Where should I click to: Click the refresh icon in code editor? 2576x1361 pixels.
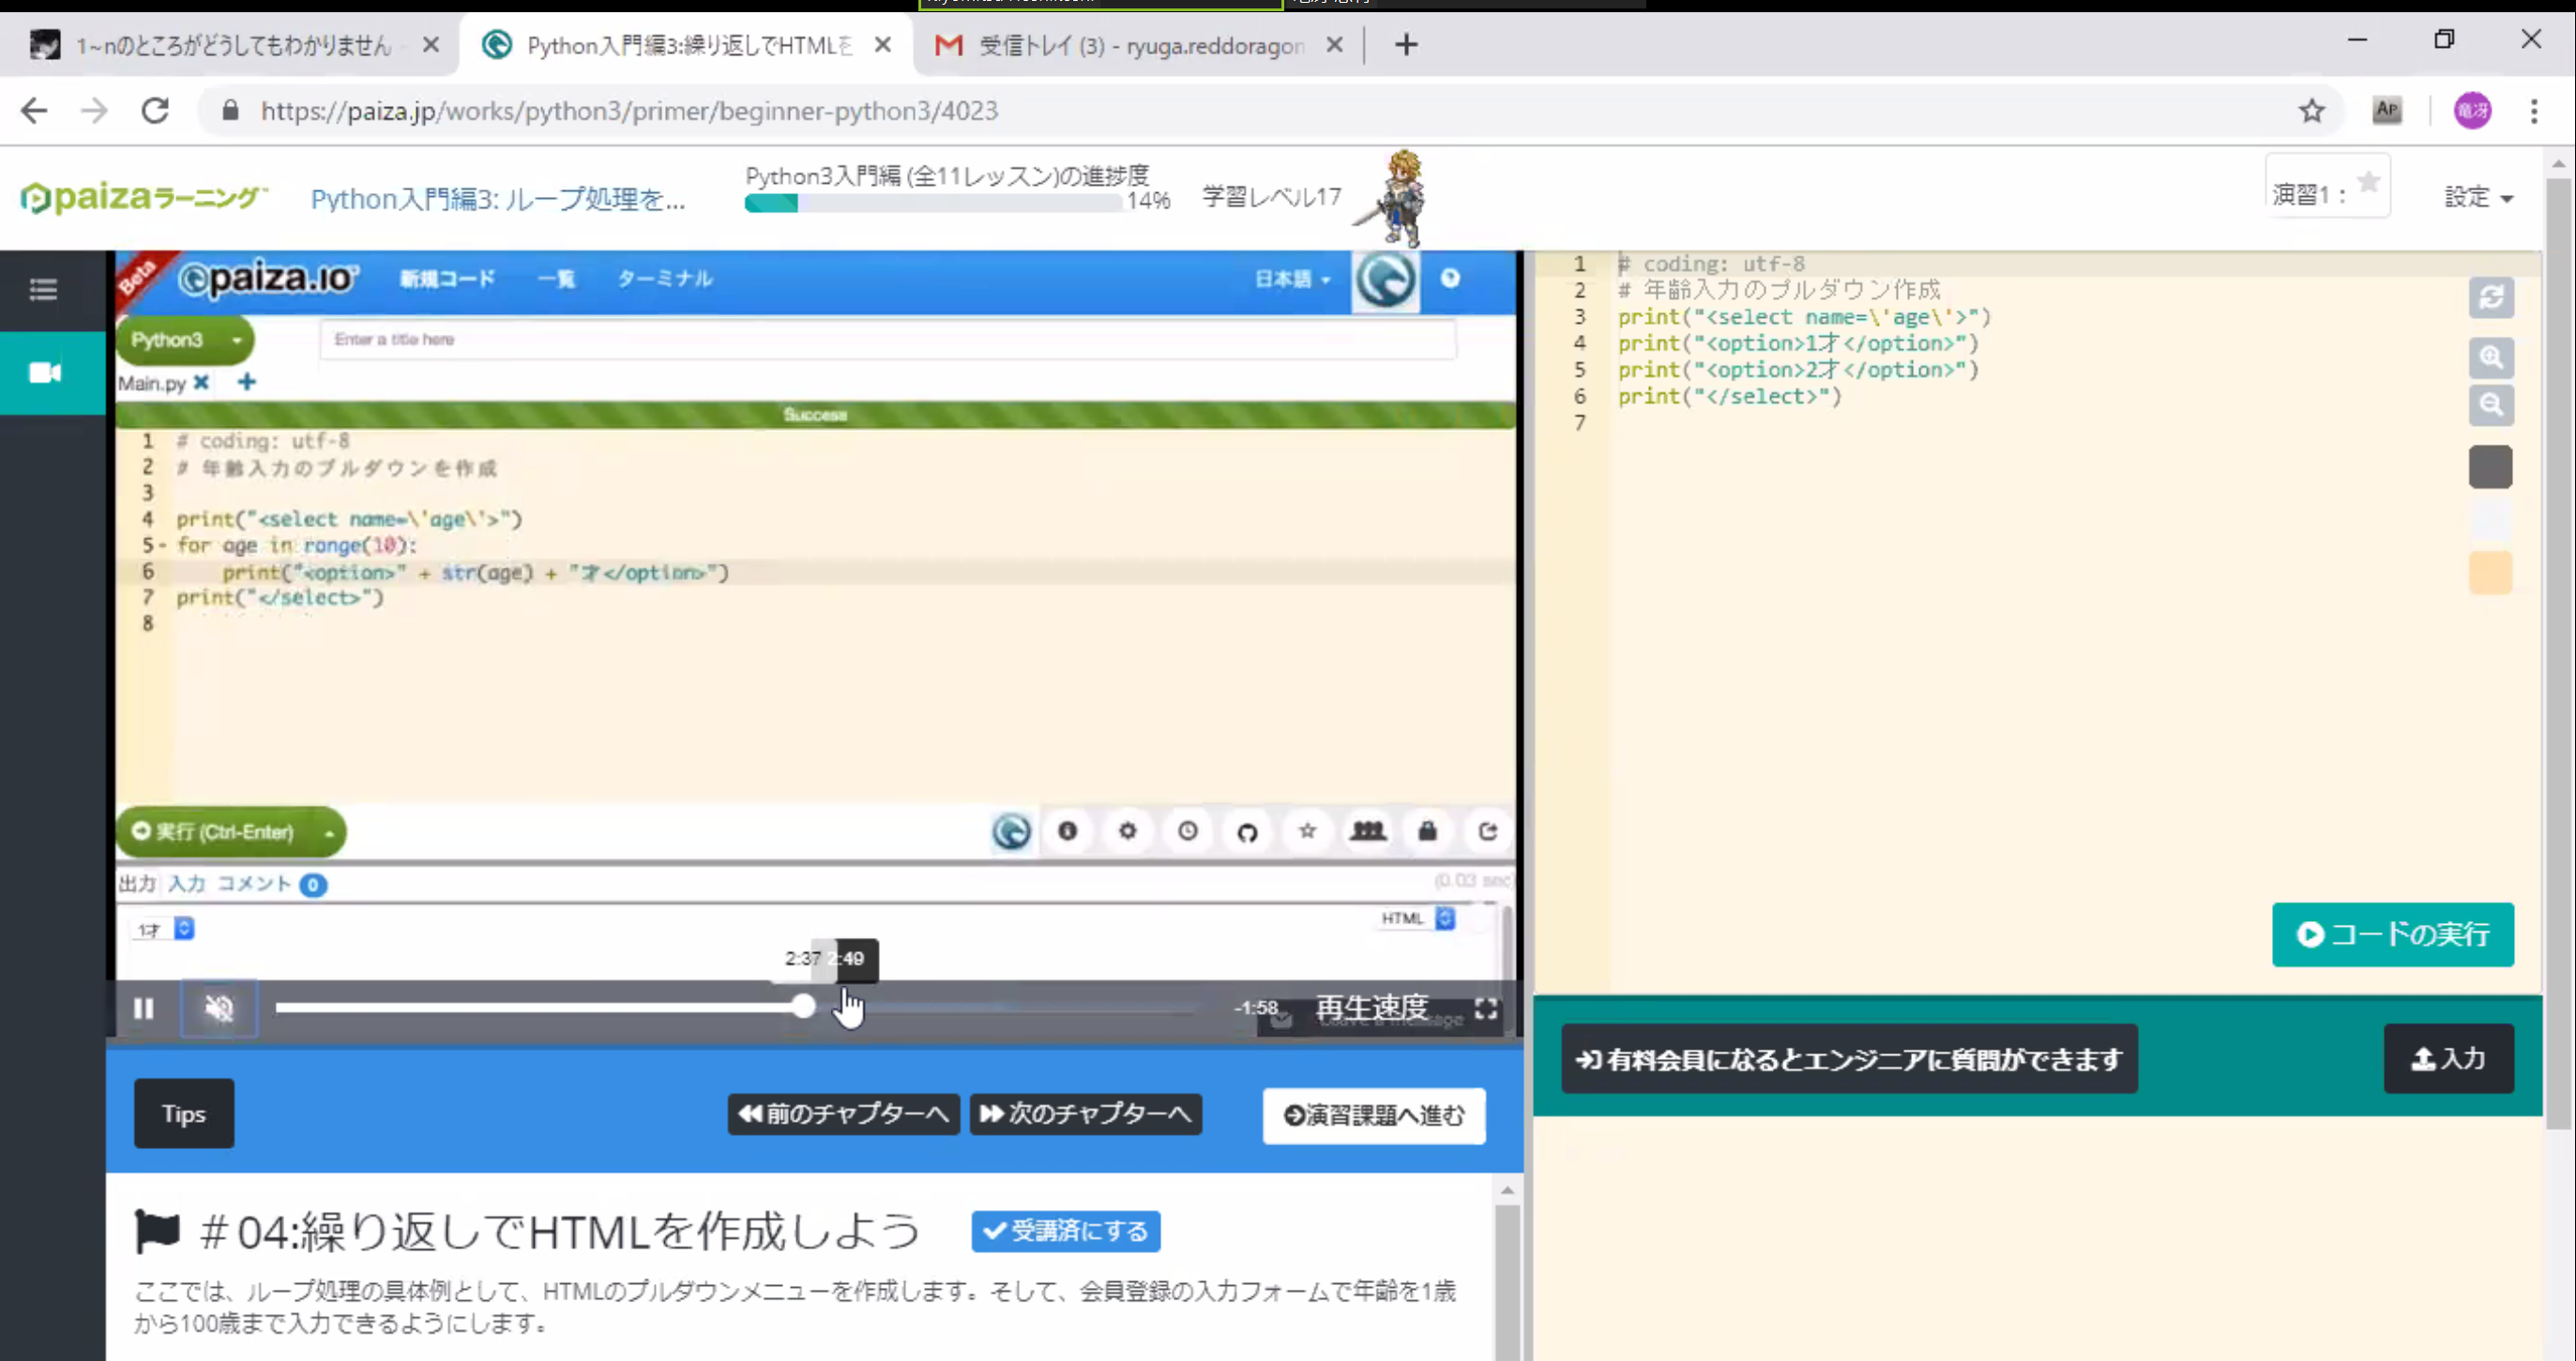click(2490, 298)
